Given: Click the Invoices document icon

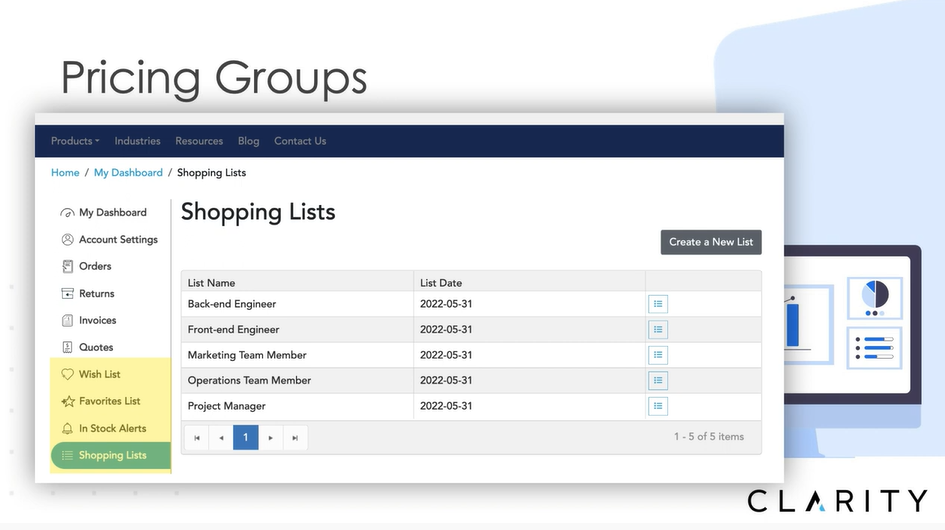Looking at the screenshot, I should point(68,320).
